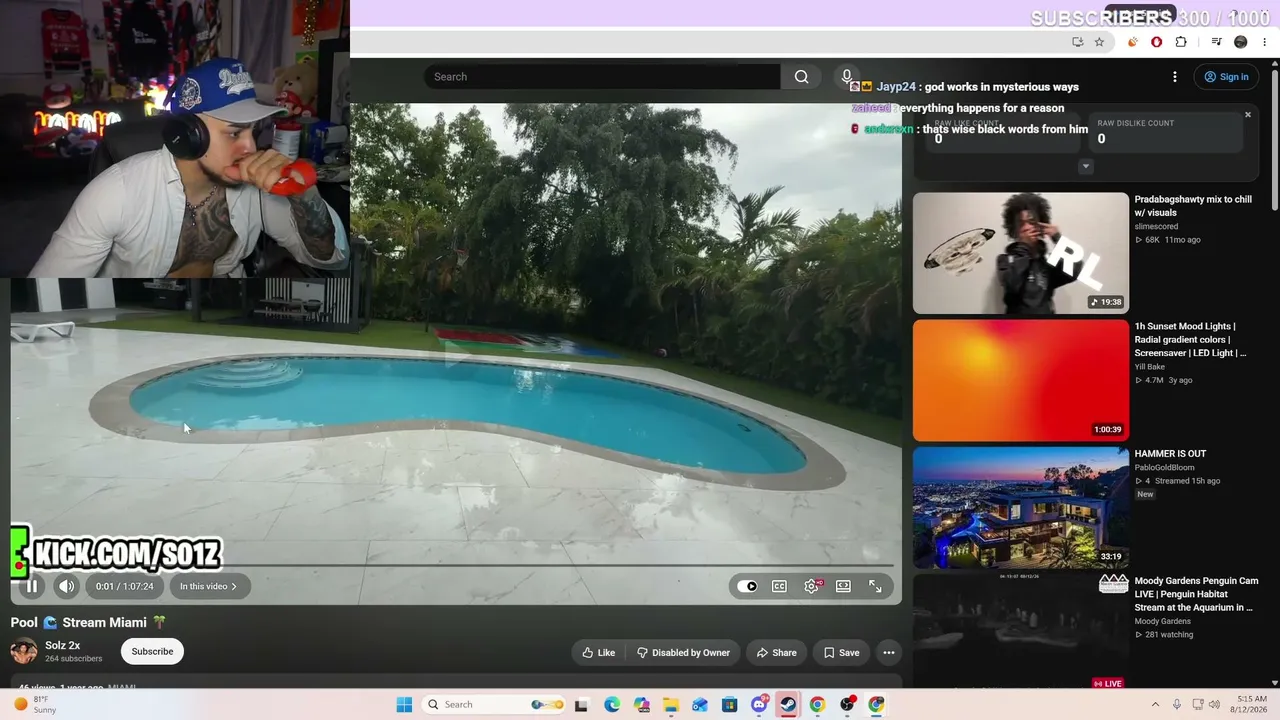Open File Explorer from the taskbar
Screen dimensions: 1280x720
671,705
